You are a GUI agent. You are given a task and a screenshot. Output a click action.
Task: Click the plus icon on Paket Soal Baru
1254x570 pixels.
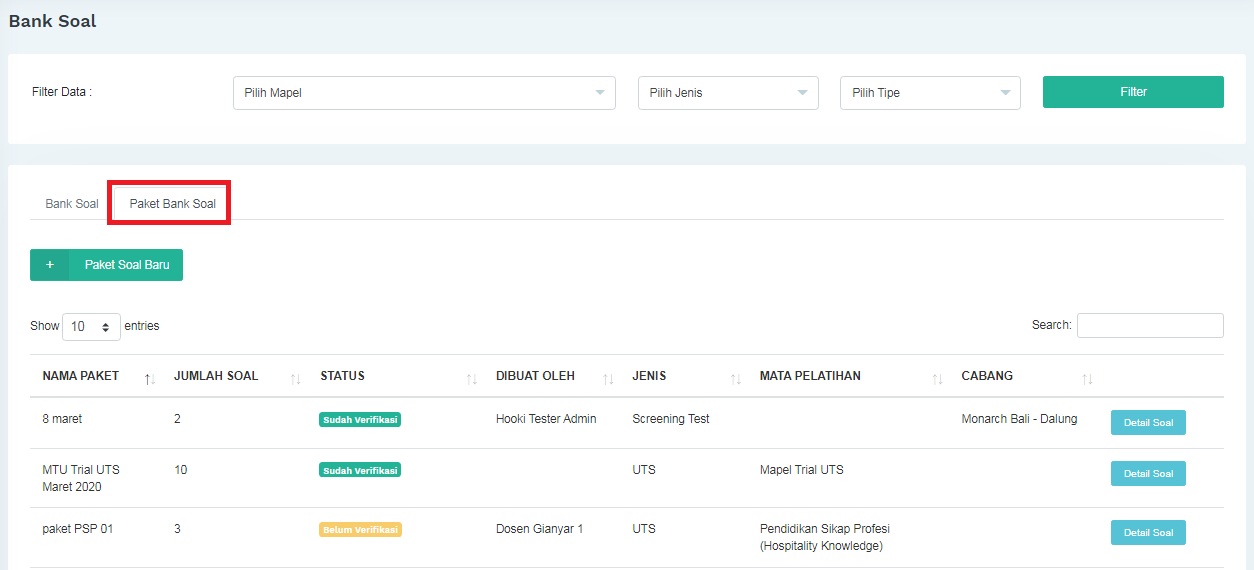click(50, 265)
